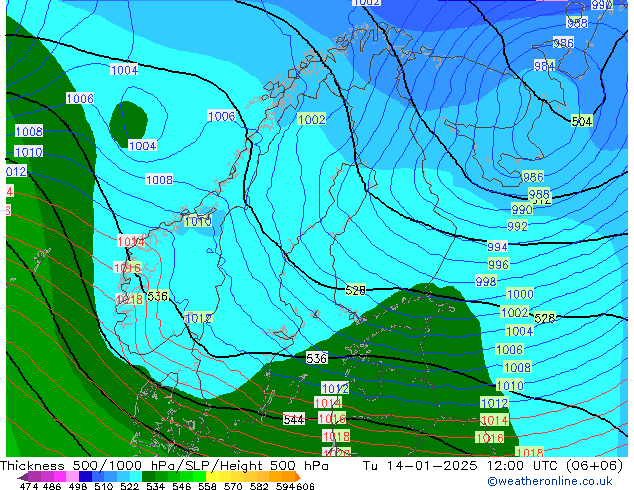Click legend scale value 510

click(x=104, y=486)
